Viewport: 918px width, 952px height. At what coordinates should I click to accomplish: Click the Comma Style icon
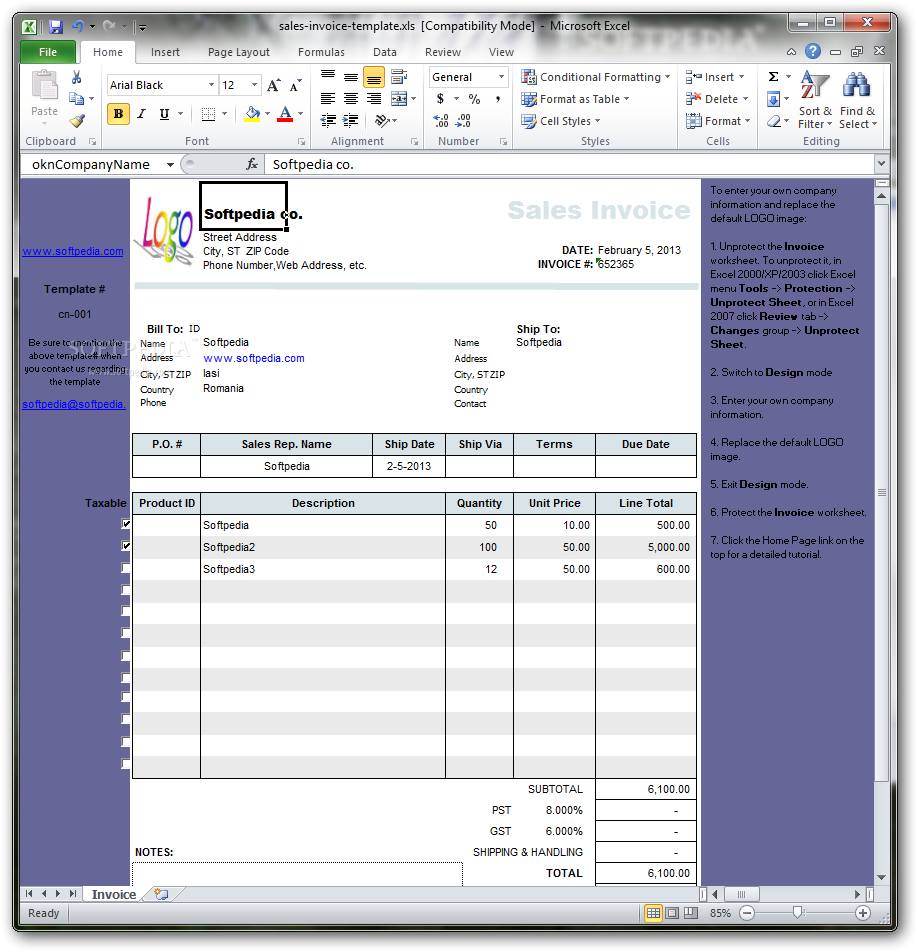[x=498, y=98]
